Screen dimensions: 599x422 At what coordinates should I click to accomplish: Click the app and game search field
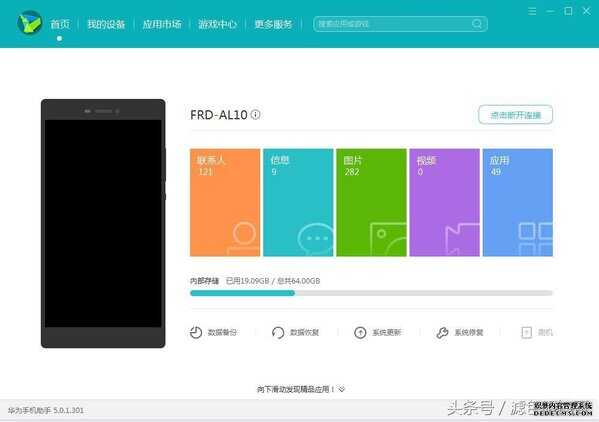400,24
